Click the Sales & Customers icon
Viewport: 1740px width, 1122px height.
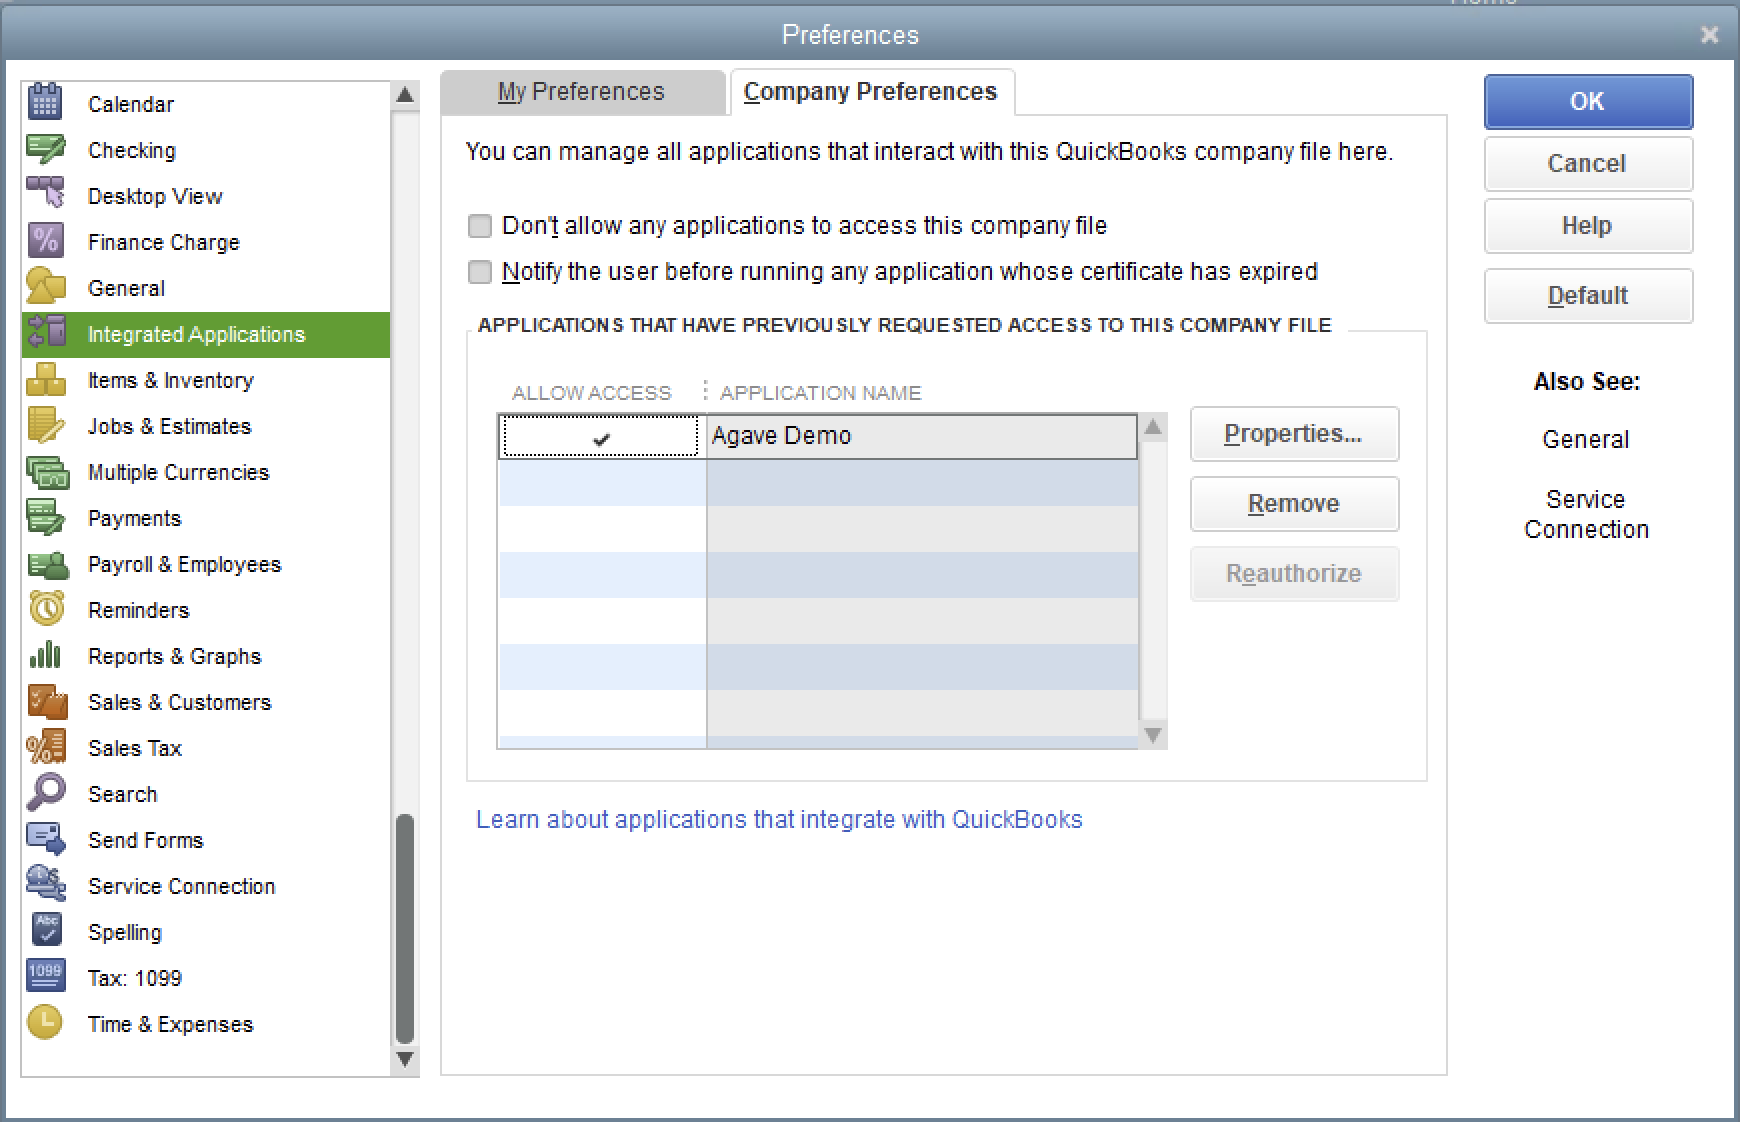pos(47,701)
